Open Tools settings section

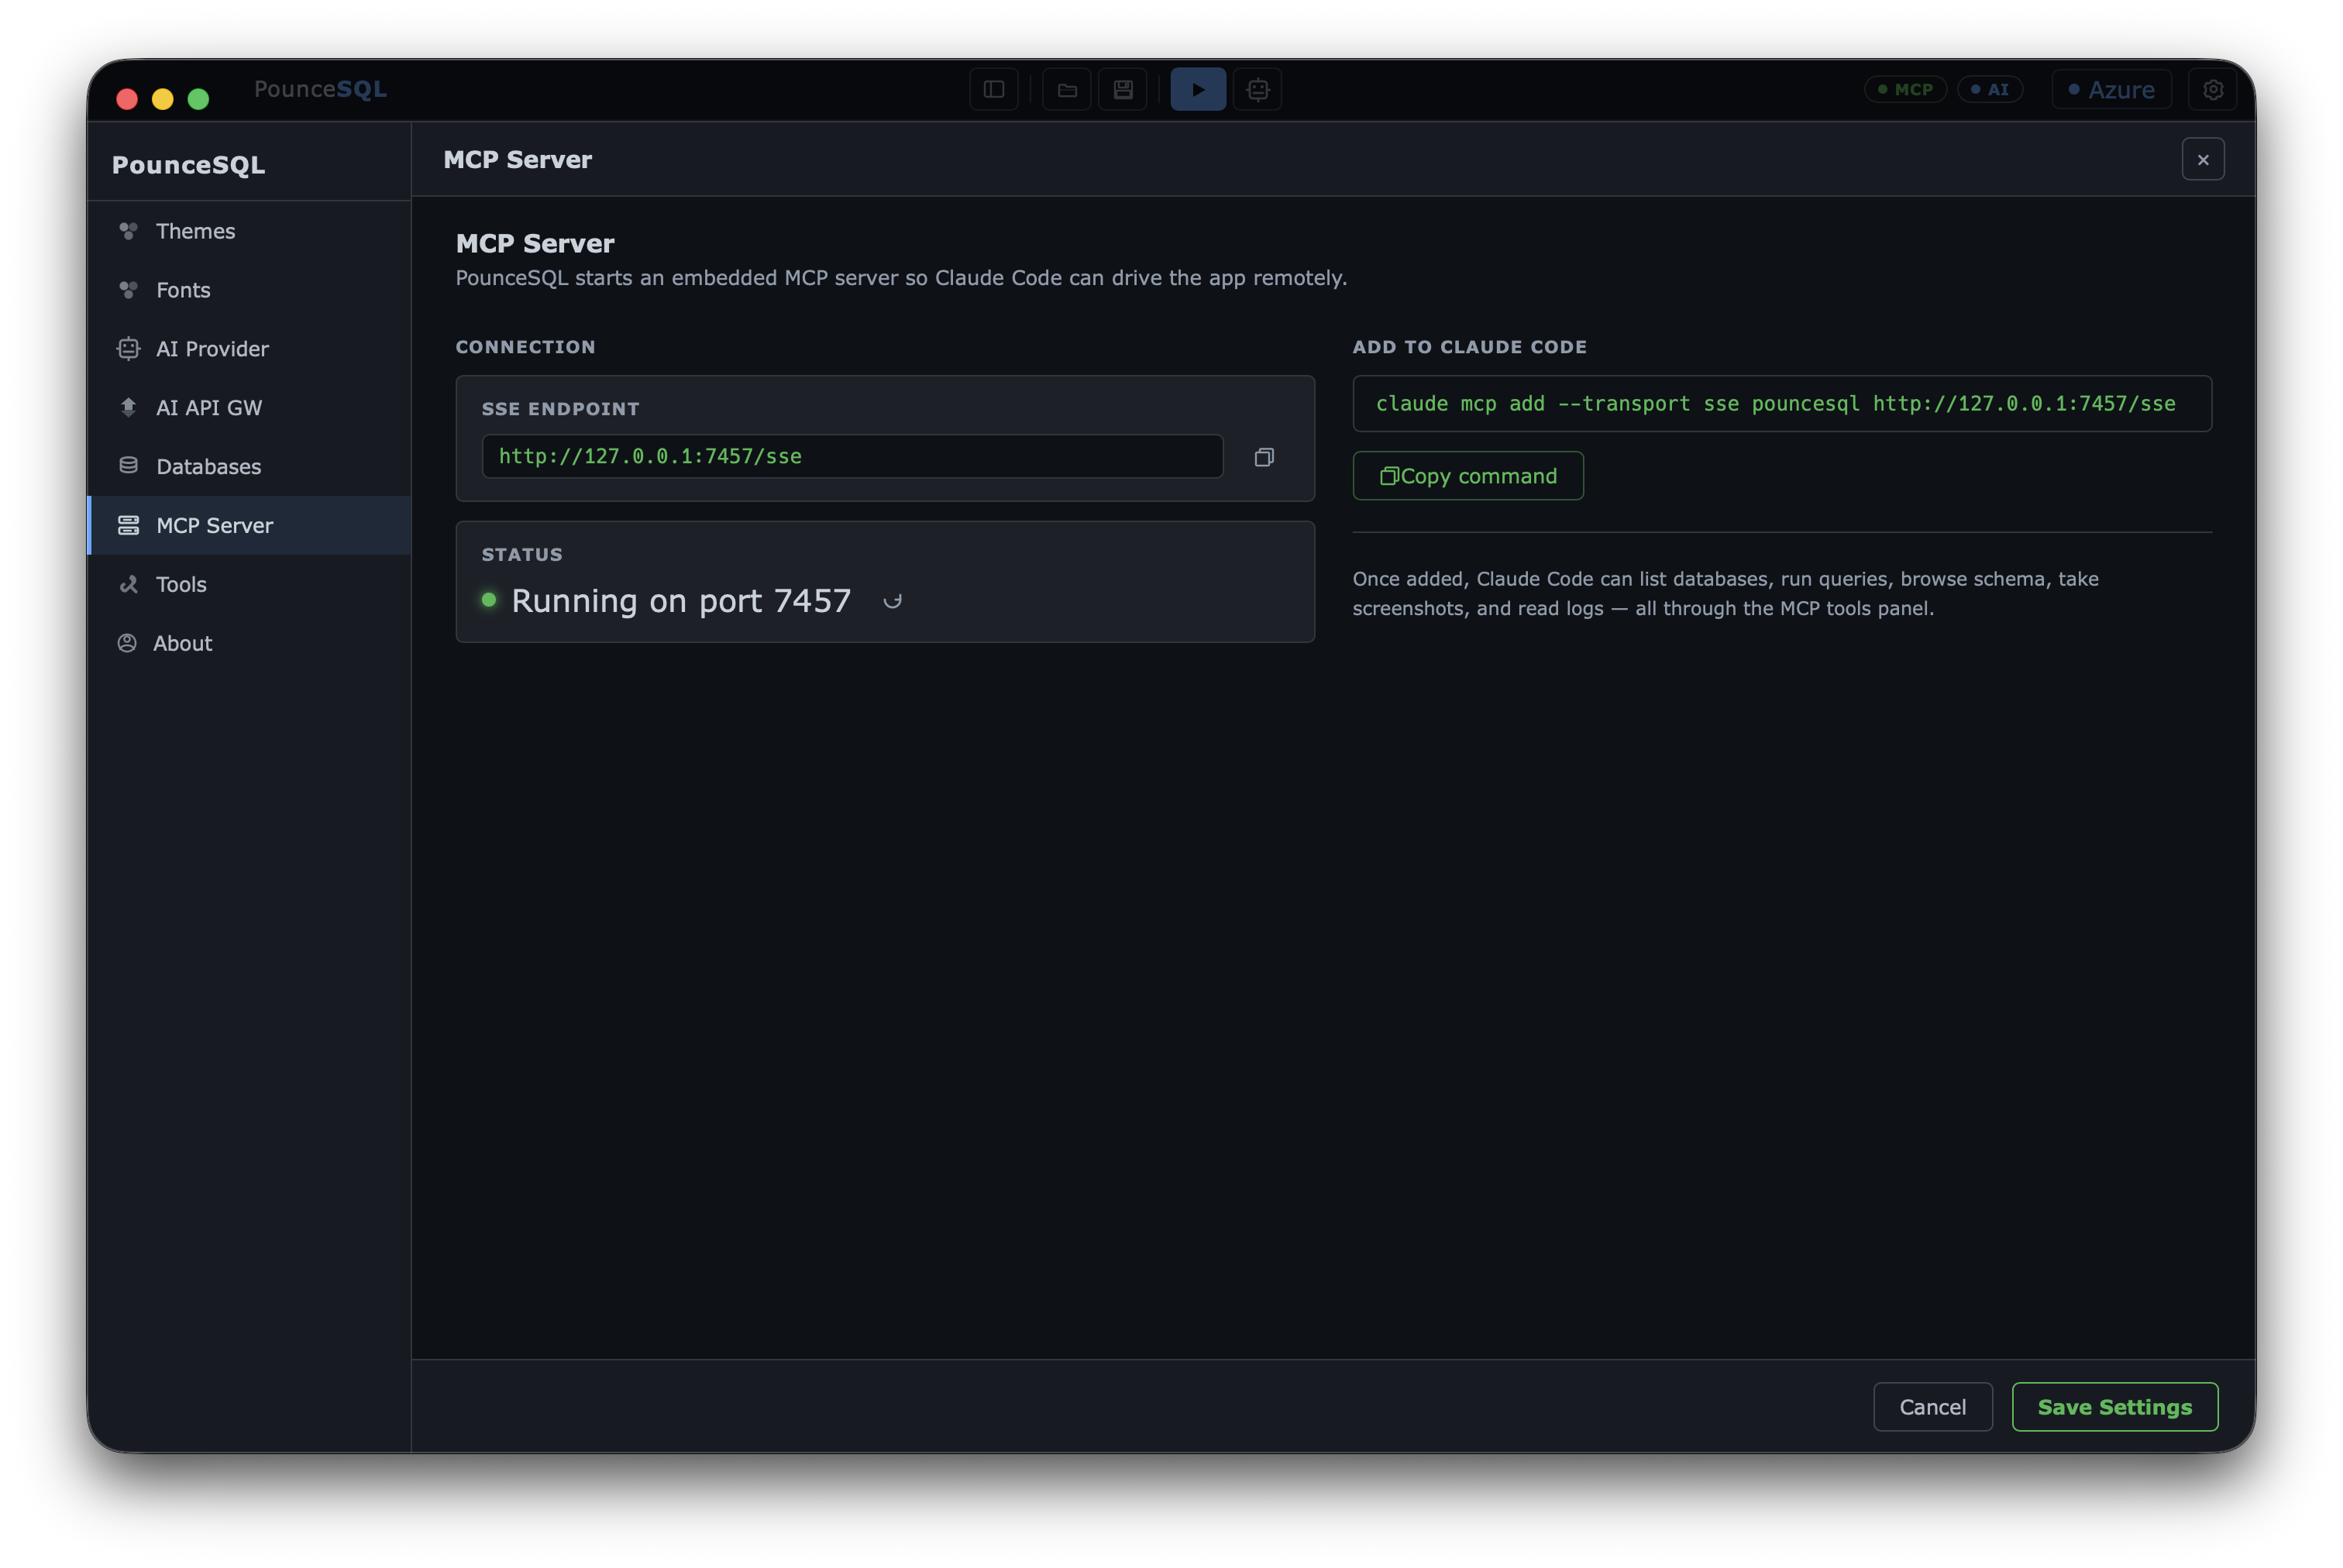249,584
